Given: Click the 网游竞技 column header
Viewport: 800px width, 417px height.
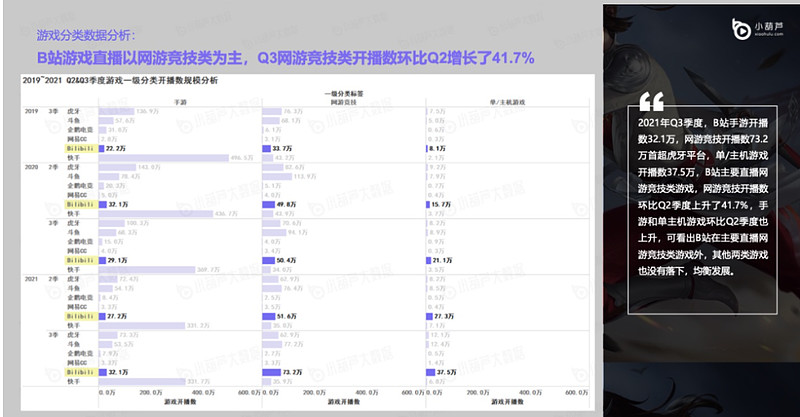Looking at the screenshot, I should (344, 102).
